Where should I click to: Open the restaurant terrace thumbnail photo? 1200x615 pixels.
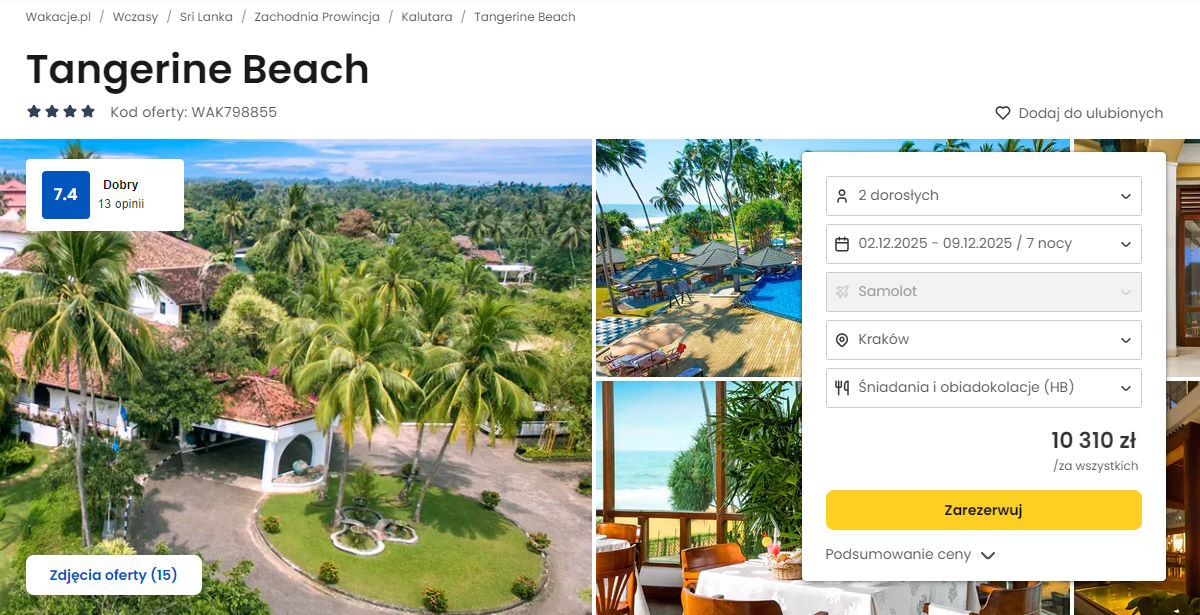click(x=698, y=498)
